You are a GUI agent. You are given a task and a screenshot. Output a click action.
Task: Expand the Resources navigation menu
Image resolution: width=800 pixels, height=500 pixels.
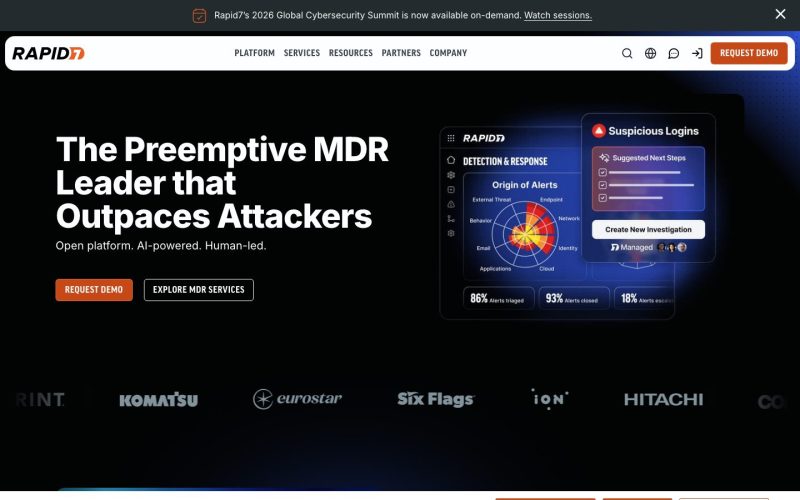[x=351, y=53]
